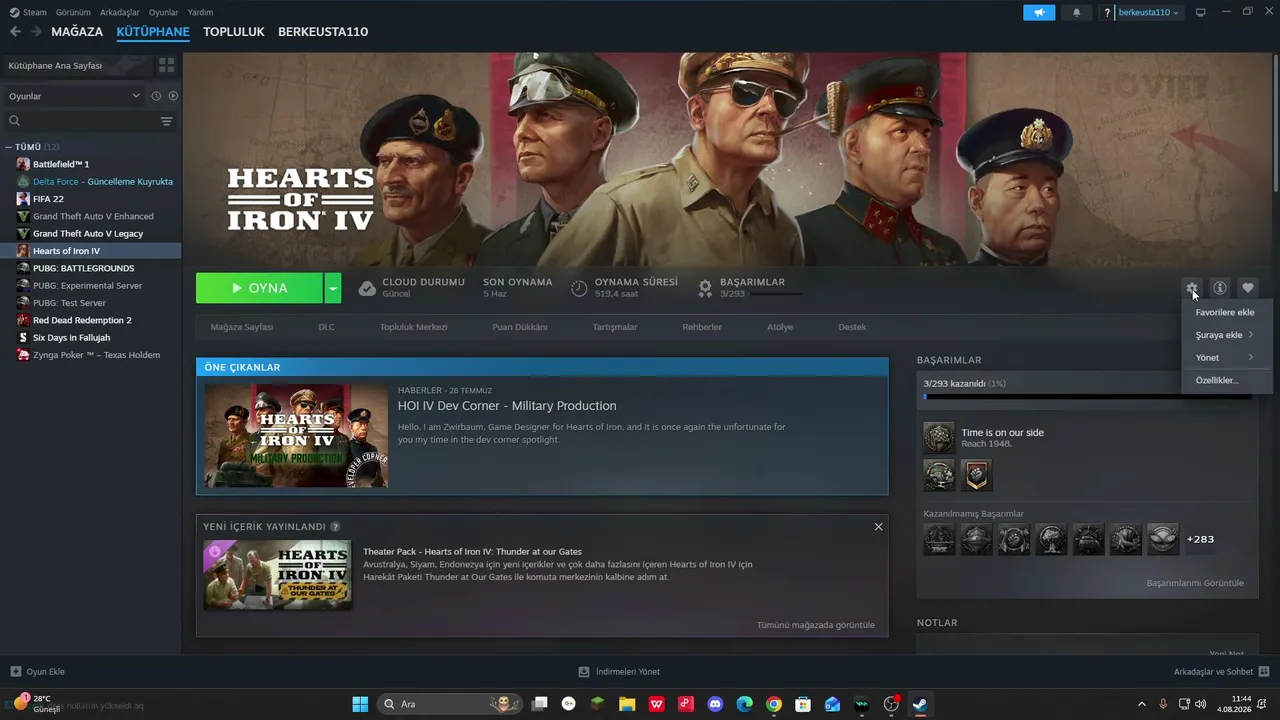Go forward with the right arrow
1280x720 pixels.
[36, 32]
